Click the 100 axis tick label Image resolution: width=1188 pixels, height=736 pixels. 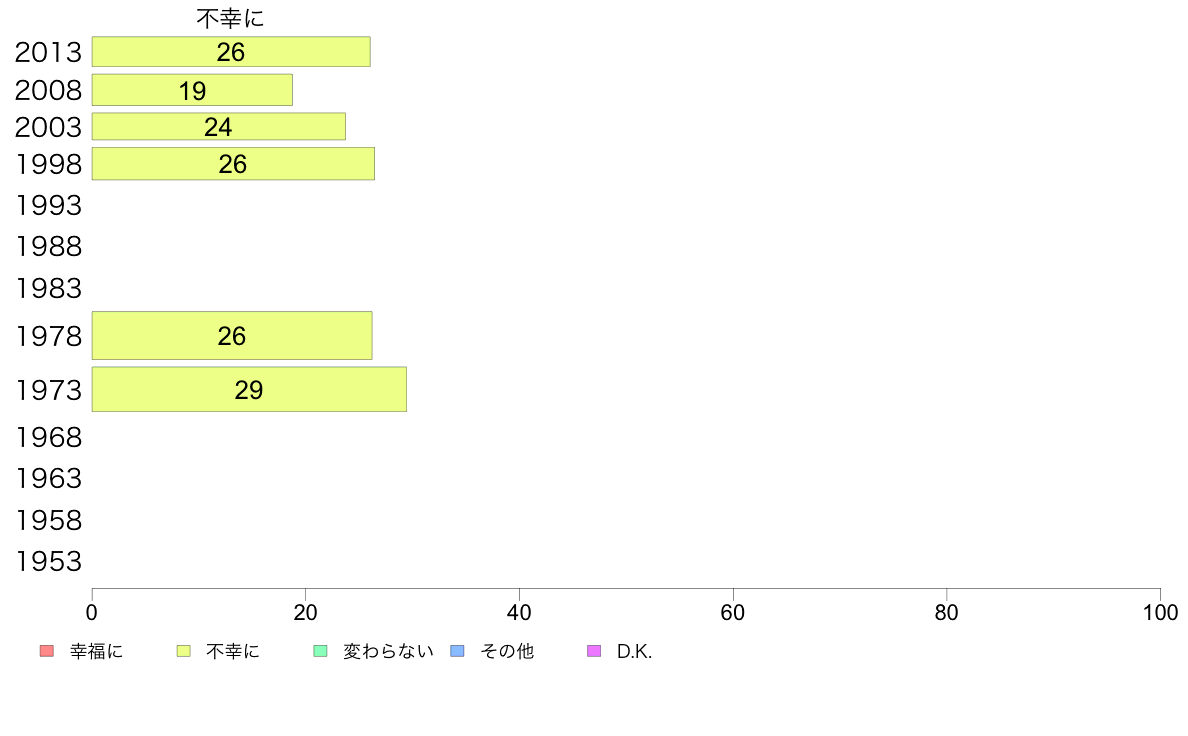(1160, 612)
